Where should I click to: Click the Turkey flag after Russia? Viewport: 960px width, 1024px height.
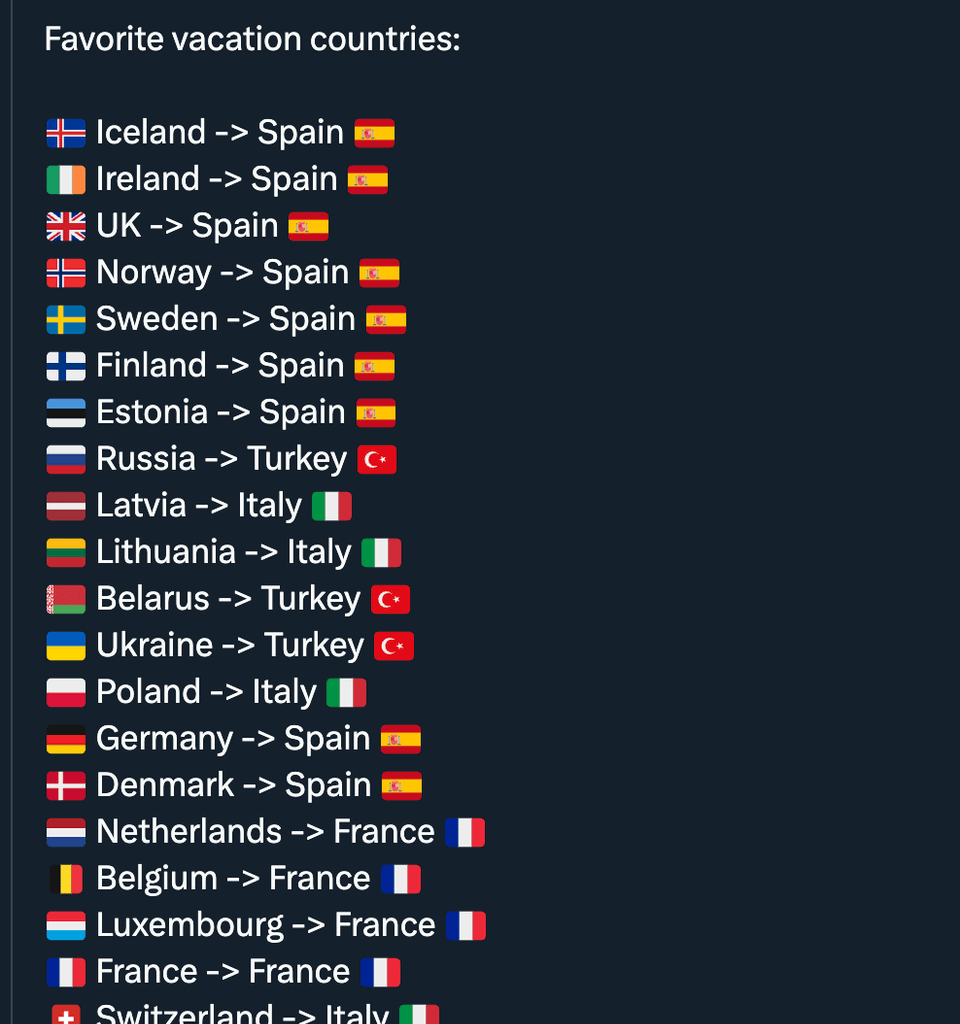tap(377, 460)
